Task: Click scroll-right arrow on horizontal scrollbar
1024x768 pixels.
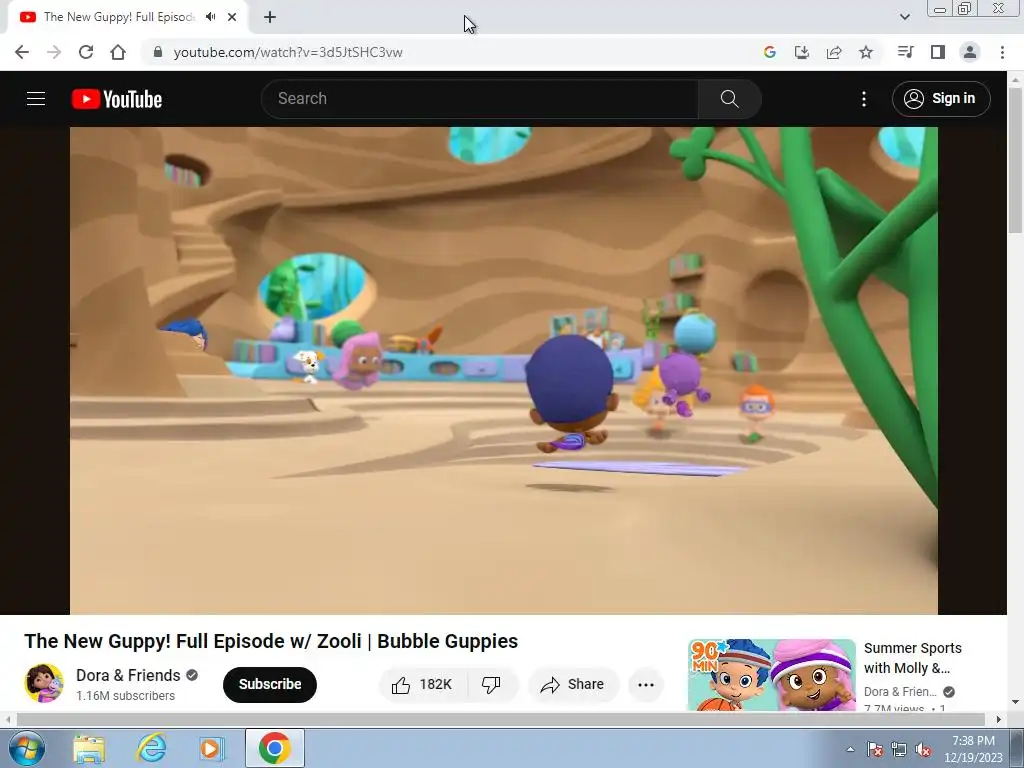Action: [x=999, y=719]
